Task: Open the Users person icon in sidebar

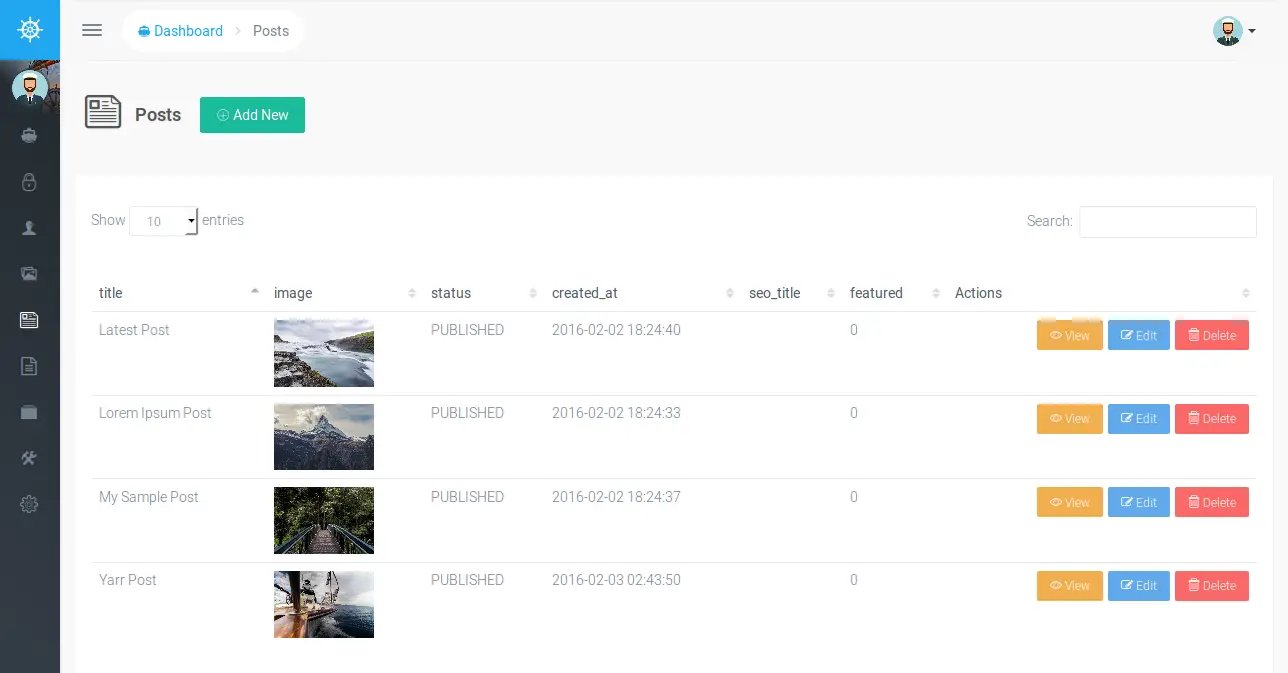Action: 29,228
